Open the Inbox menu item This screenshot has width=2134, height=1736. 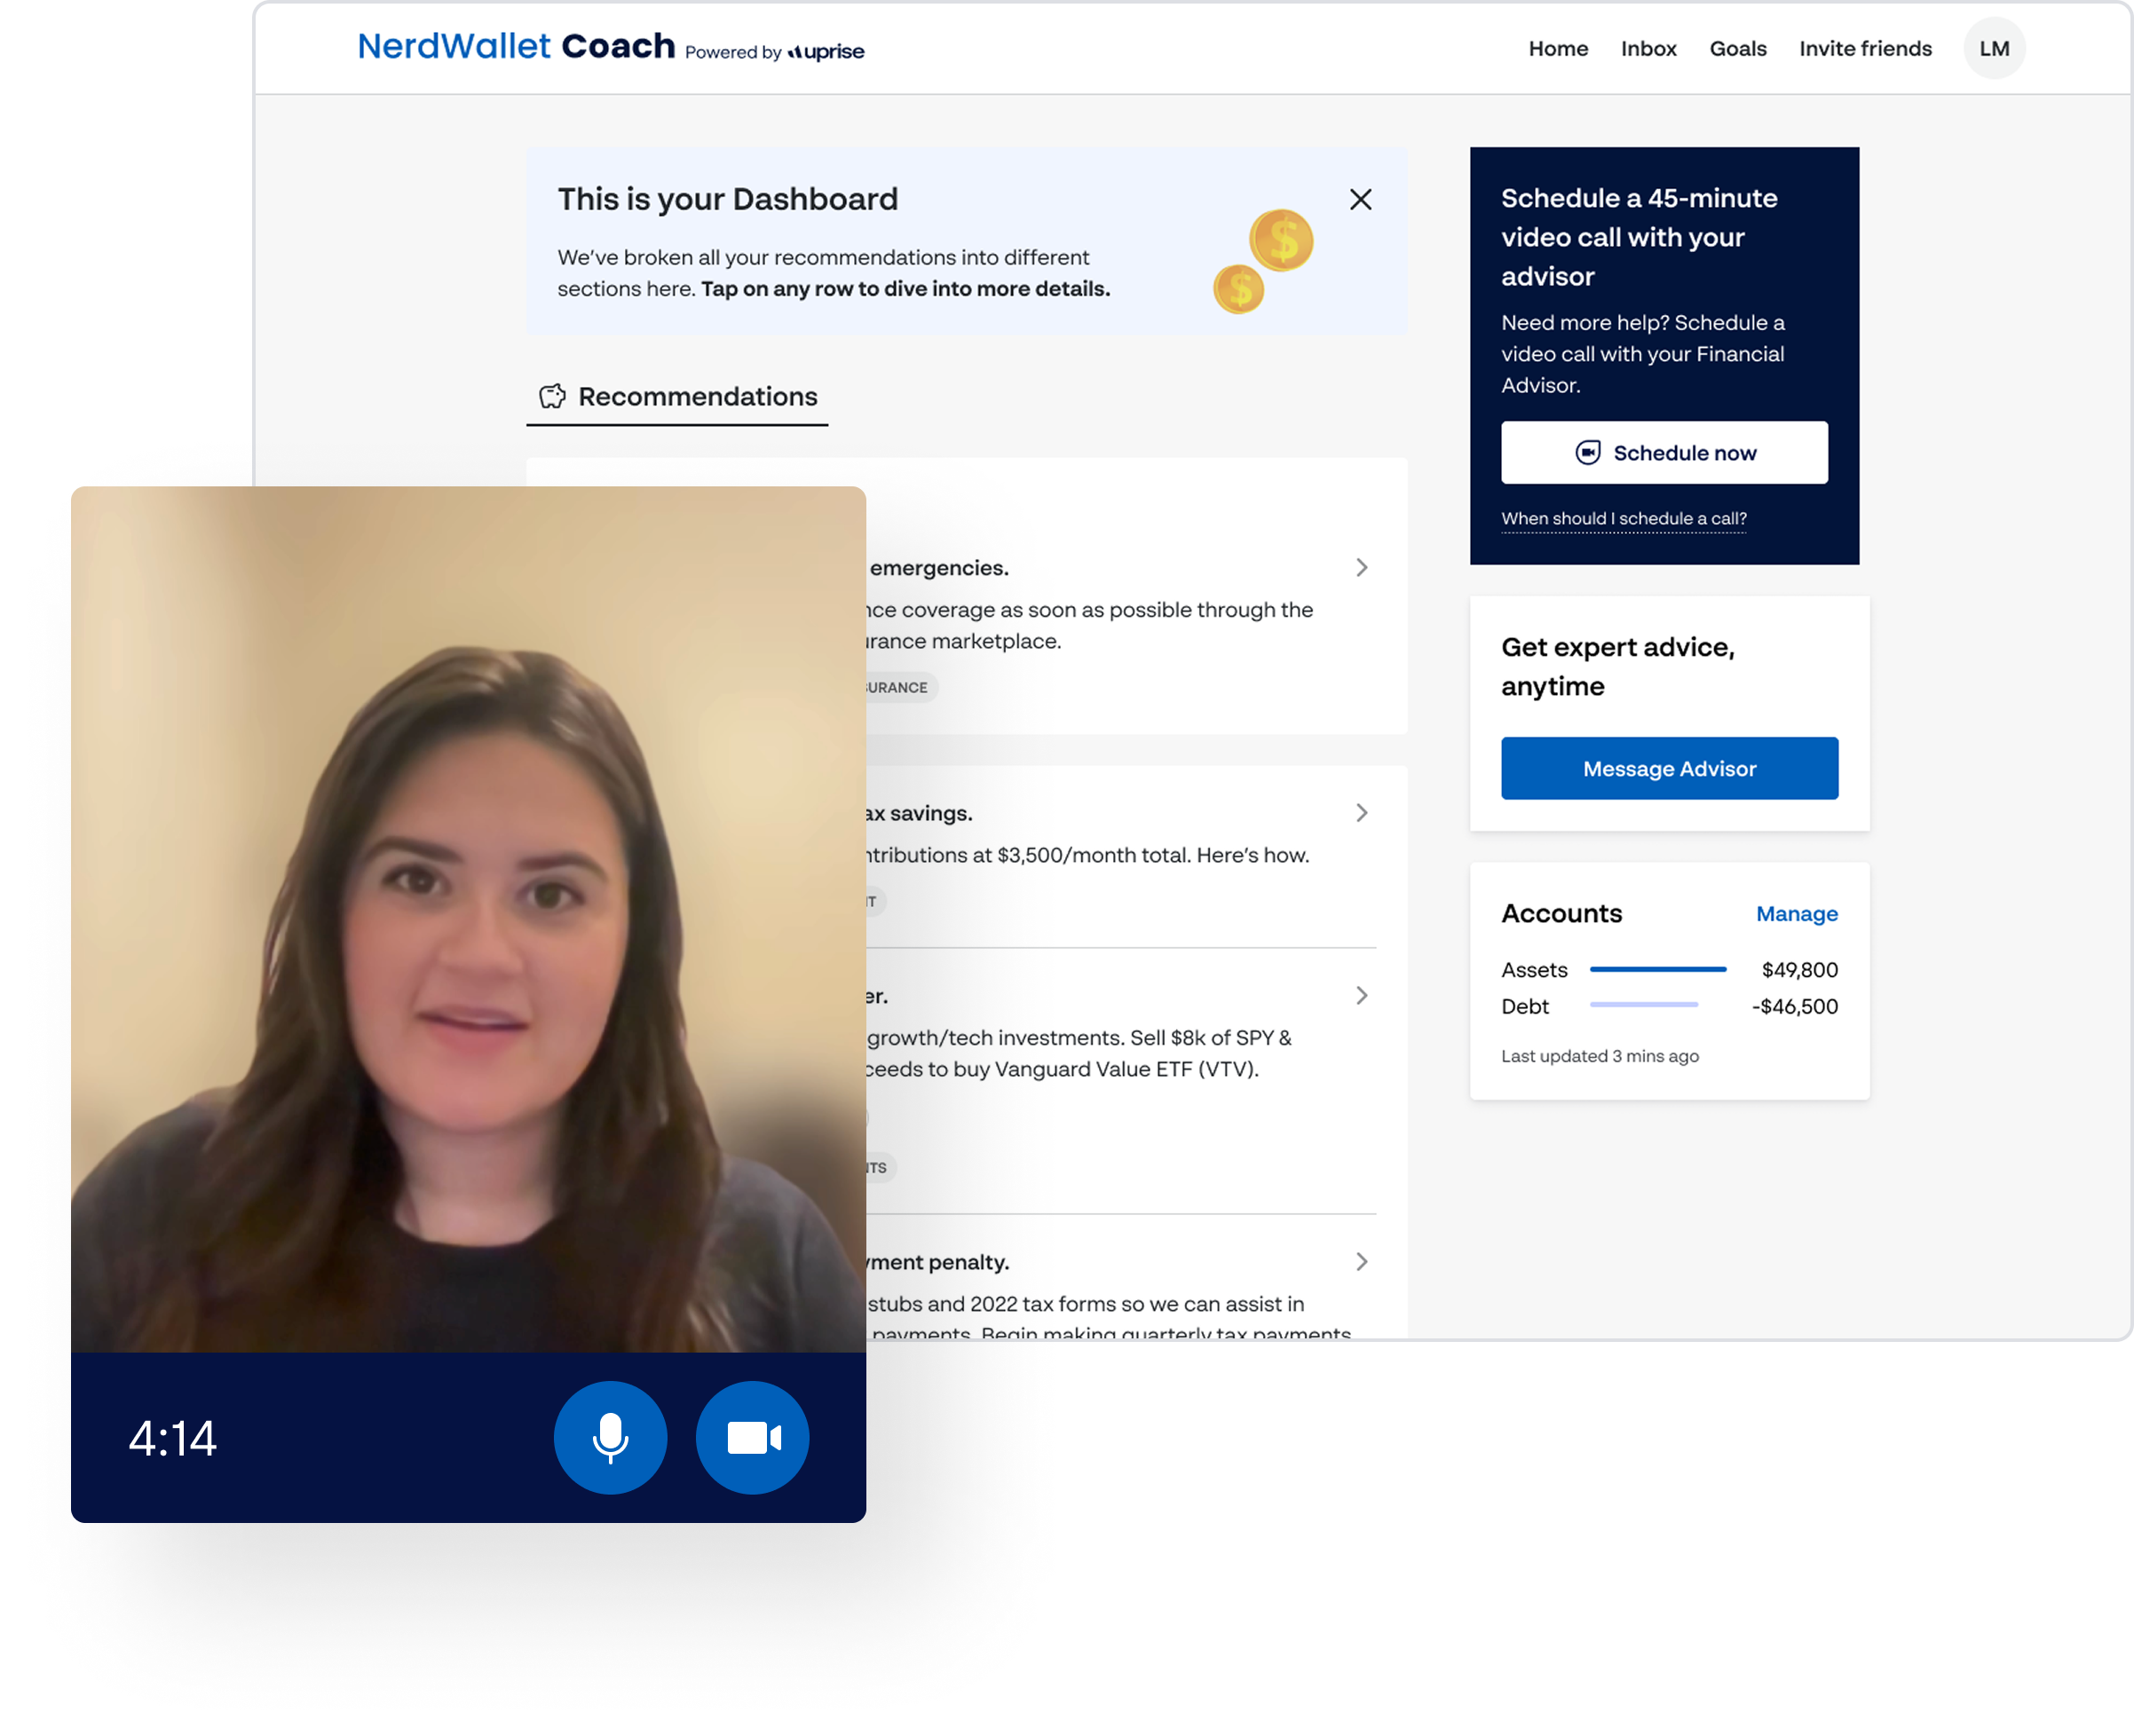[x=1648, y=48]
